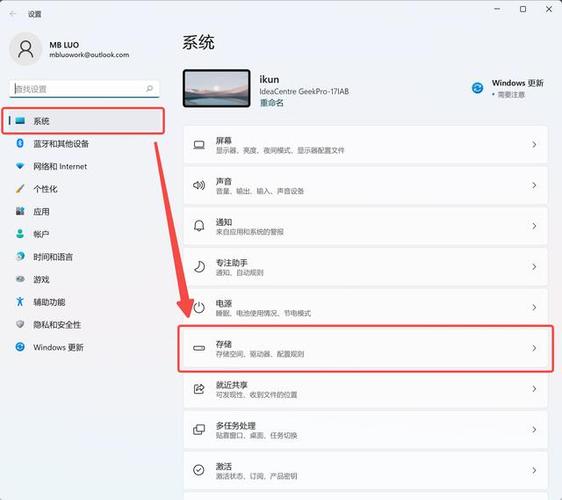Open the 专注助手 row chevron arrow
Viewport: 562px width, 500px height.
(534, 267)
